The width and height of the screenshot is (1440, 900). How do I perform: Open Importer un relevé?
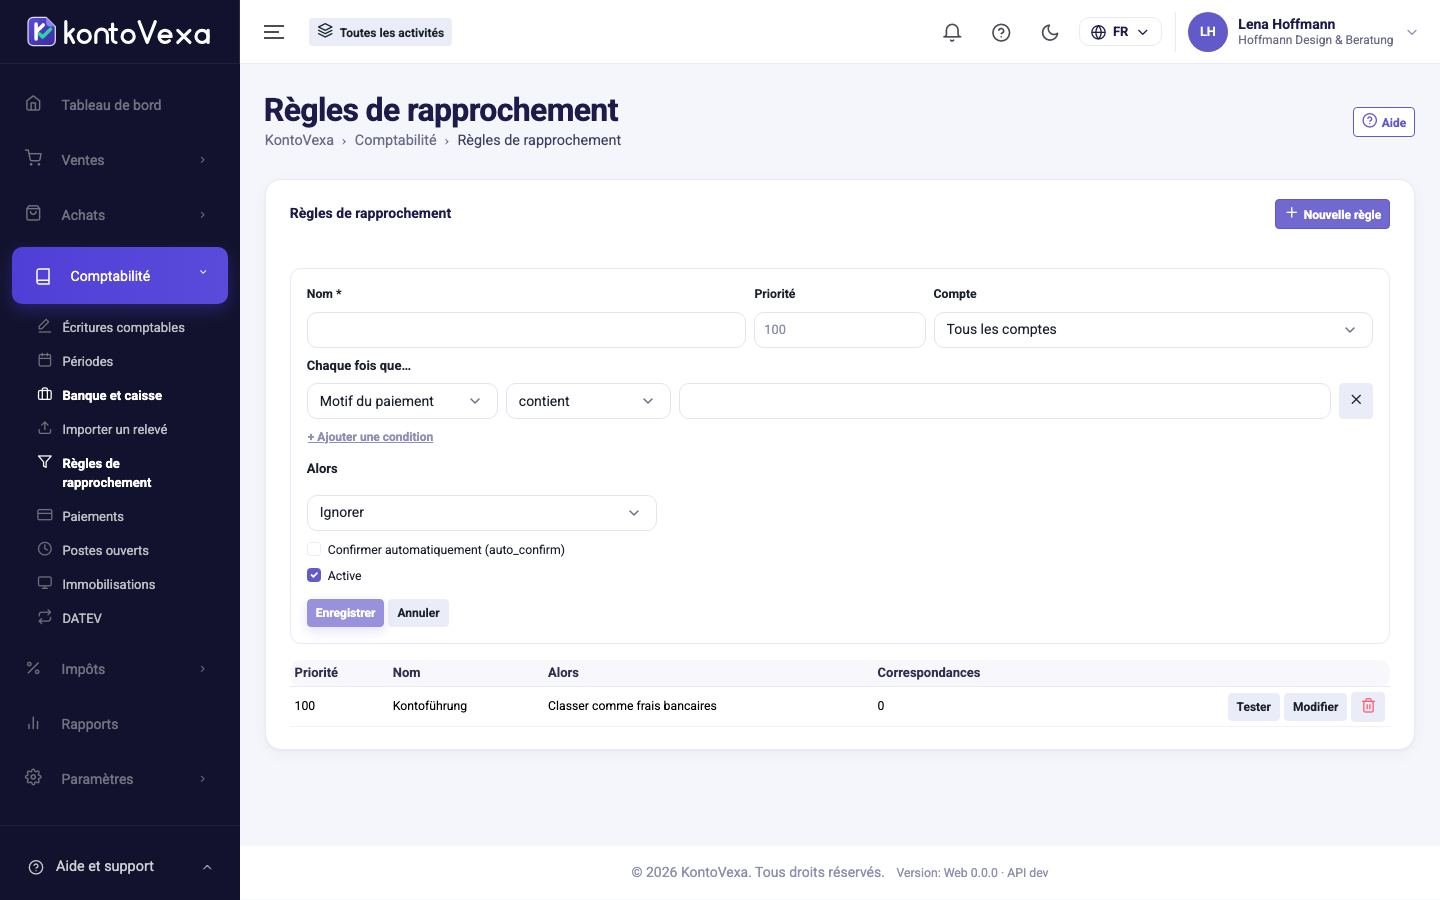[x=114, y=429]
